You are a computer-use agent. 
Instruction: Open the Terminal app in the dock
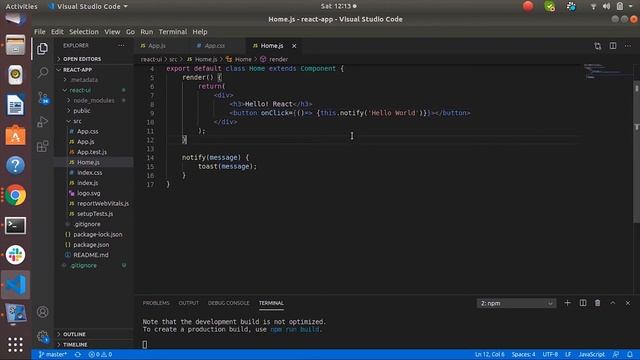pyautogui.click(x=16, y=225)
